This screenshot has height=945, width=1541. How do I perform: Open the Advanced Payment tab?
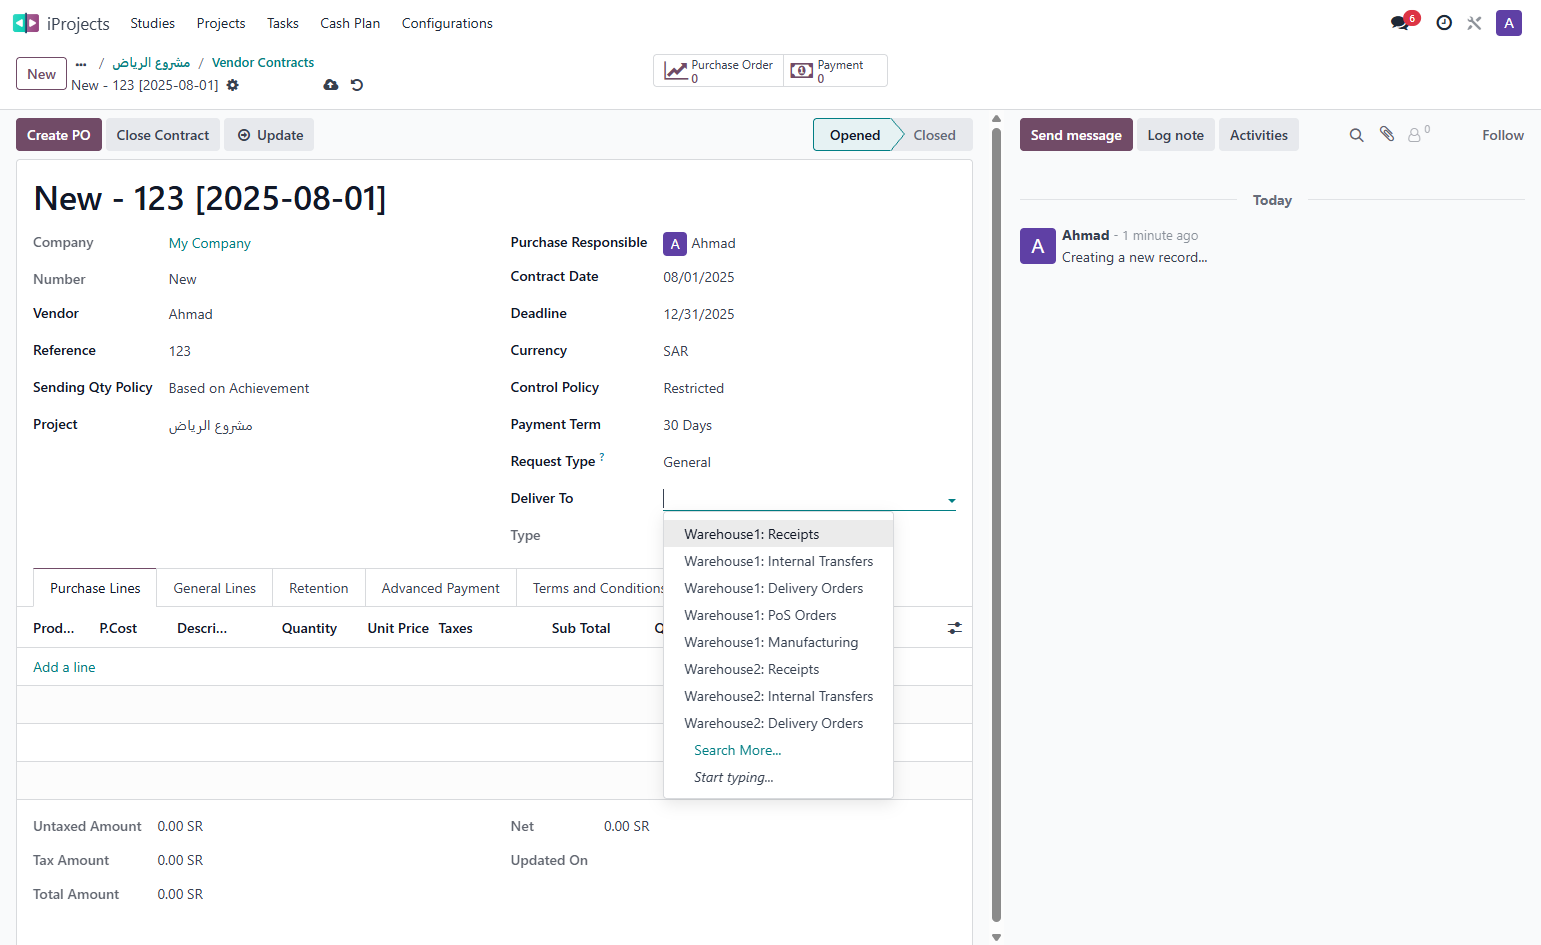(441, 588)
